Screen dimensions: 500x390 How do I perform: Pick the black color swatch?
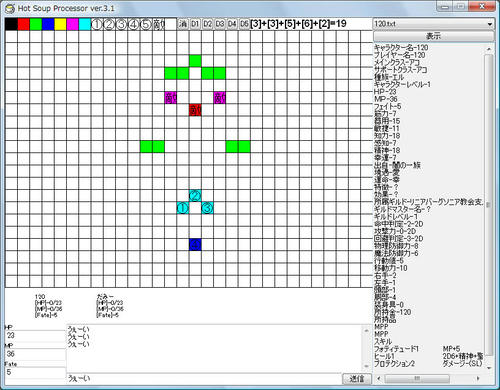pyautogui.click(x=11, y=24)
